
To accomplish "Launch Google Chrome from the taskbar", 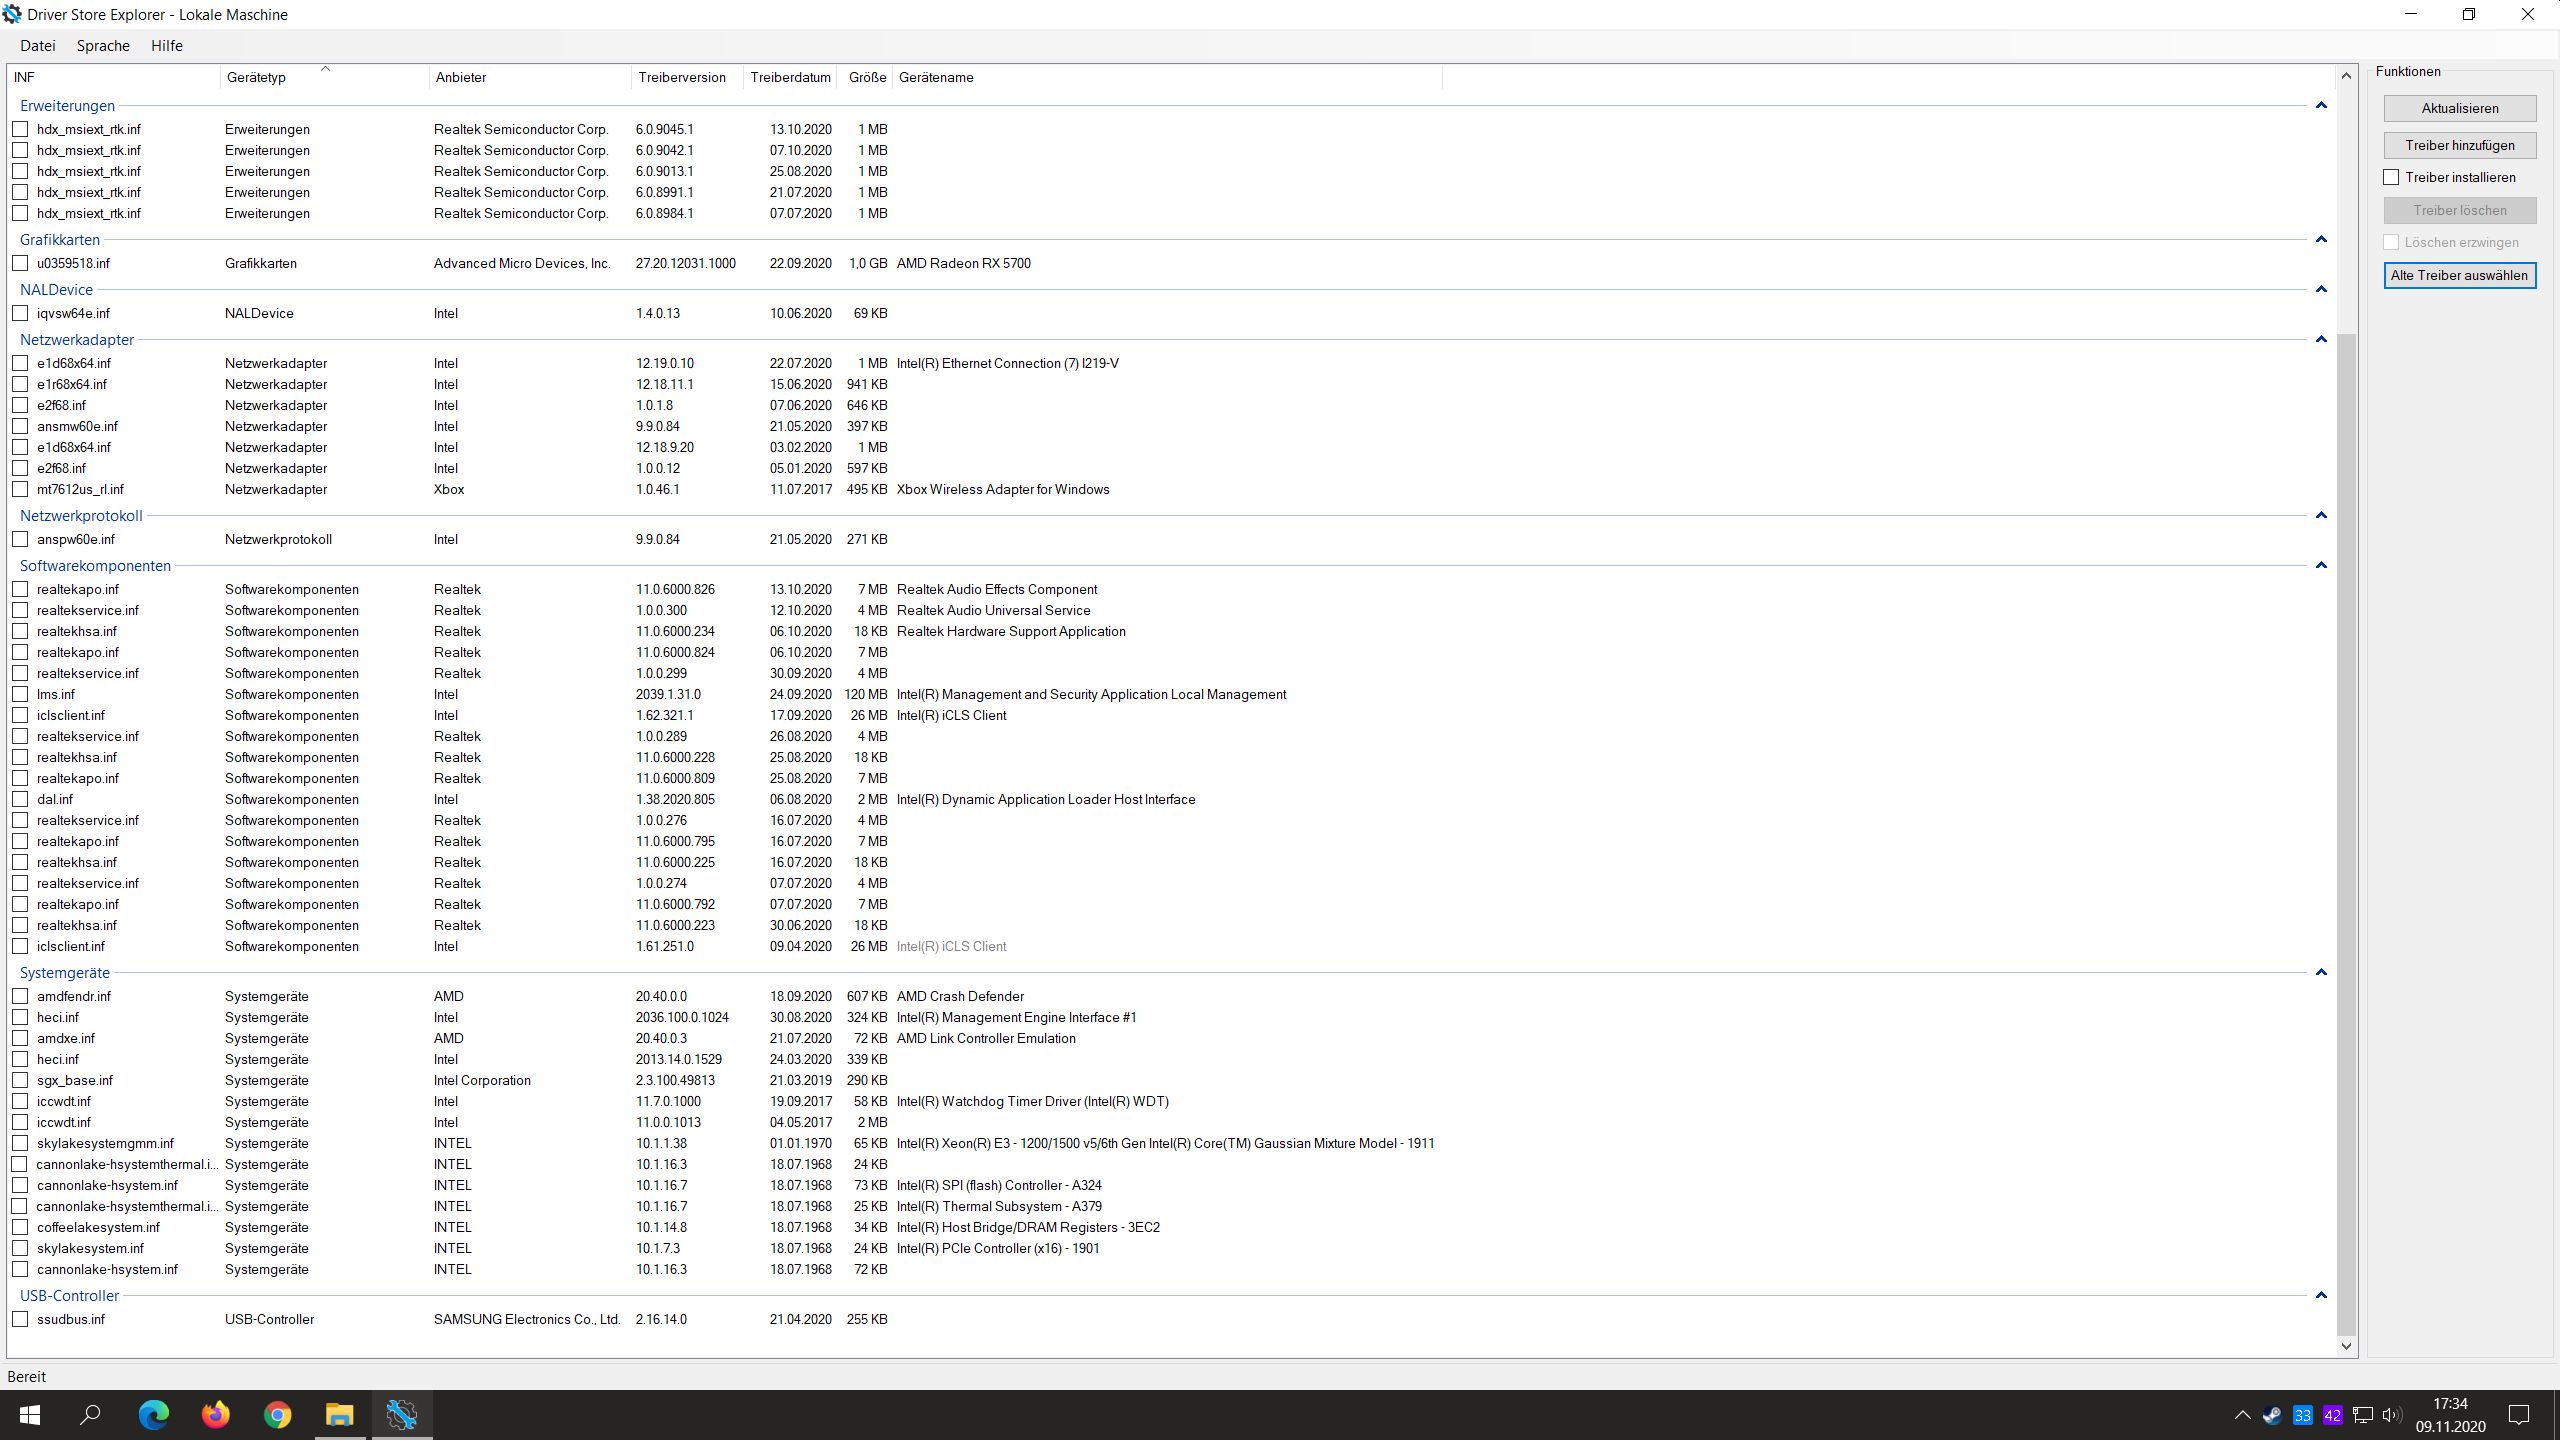I will 277,1415.
